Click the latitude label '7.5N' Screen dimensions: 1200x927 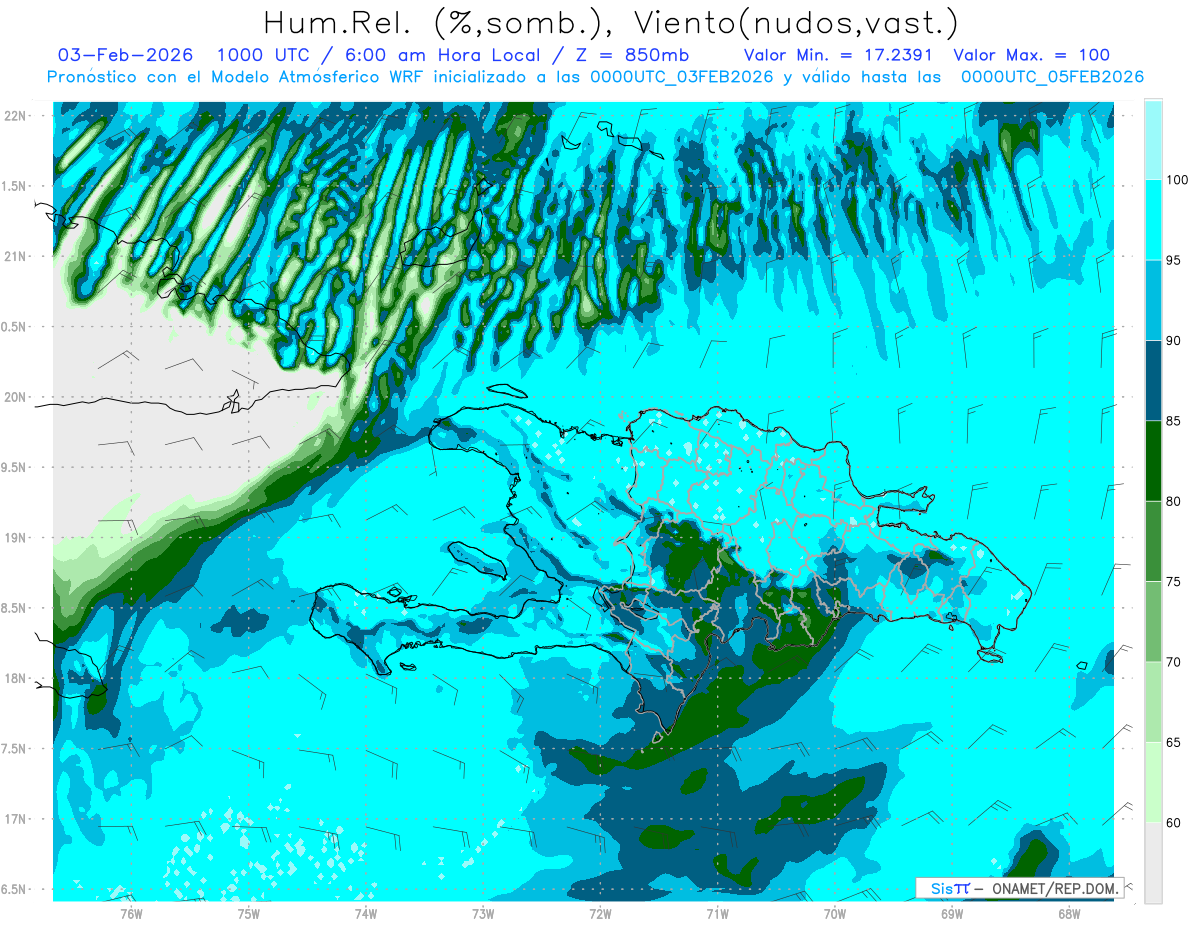pos(15,749)
